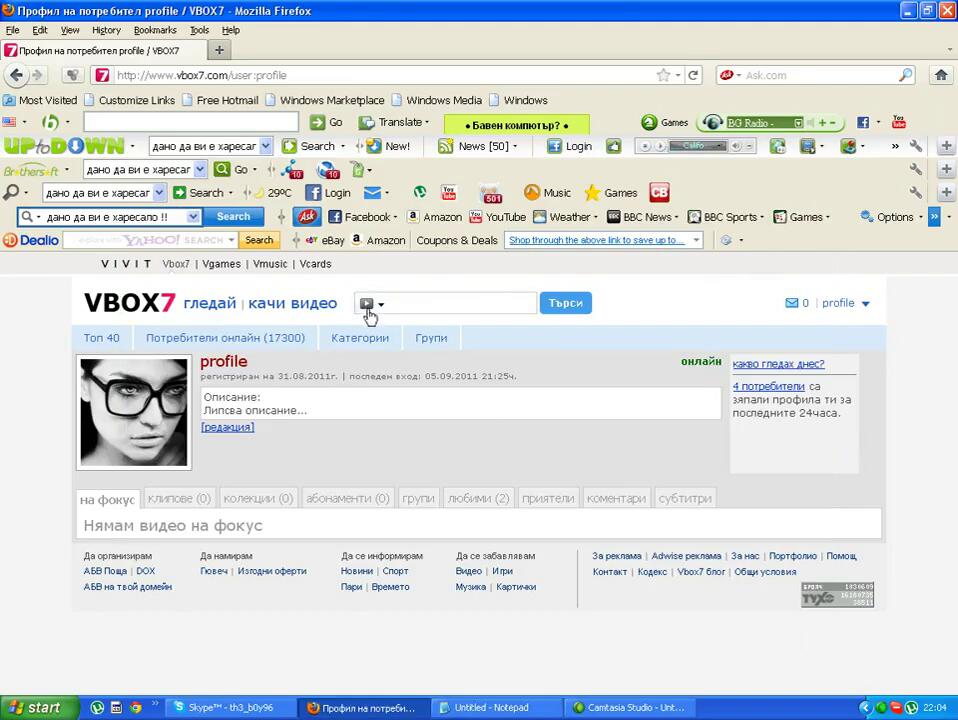
Task: Bookmark the page with the star icon
Action: click(x=663, y=75)
